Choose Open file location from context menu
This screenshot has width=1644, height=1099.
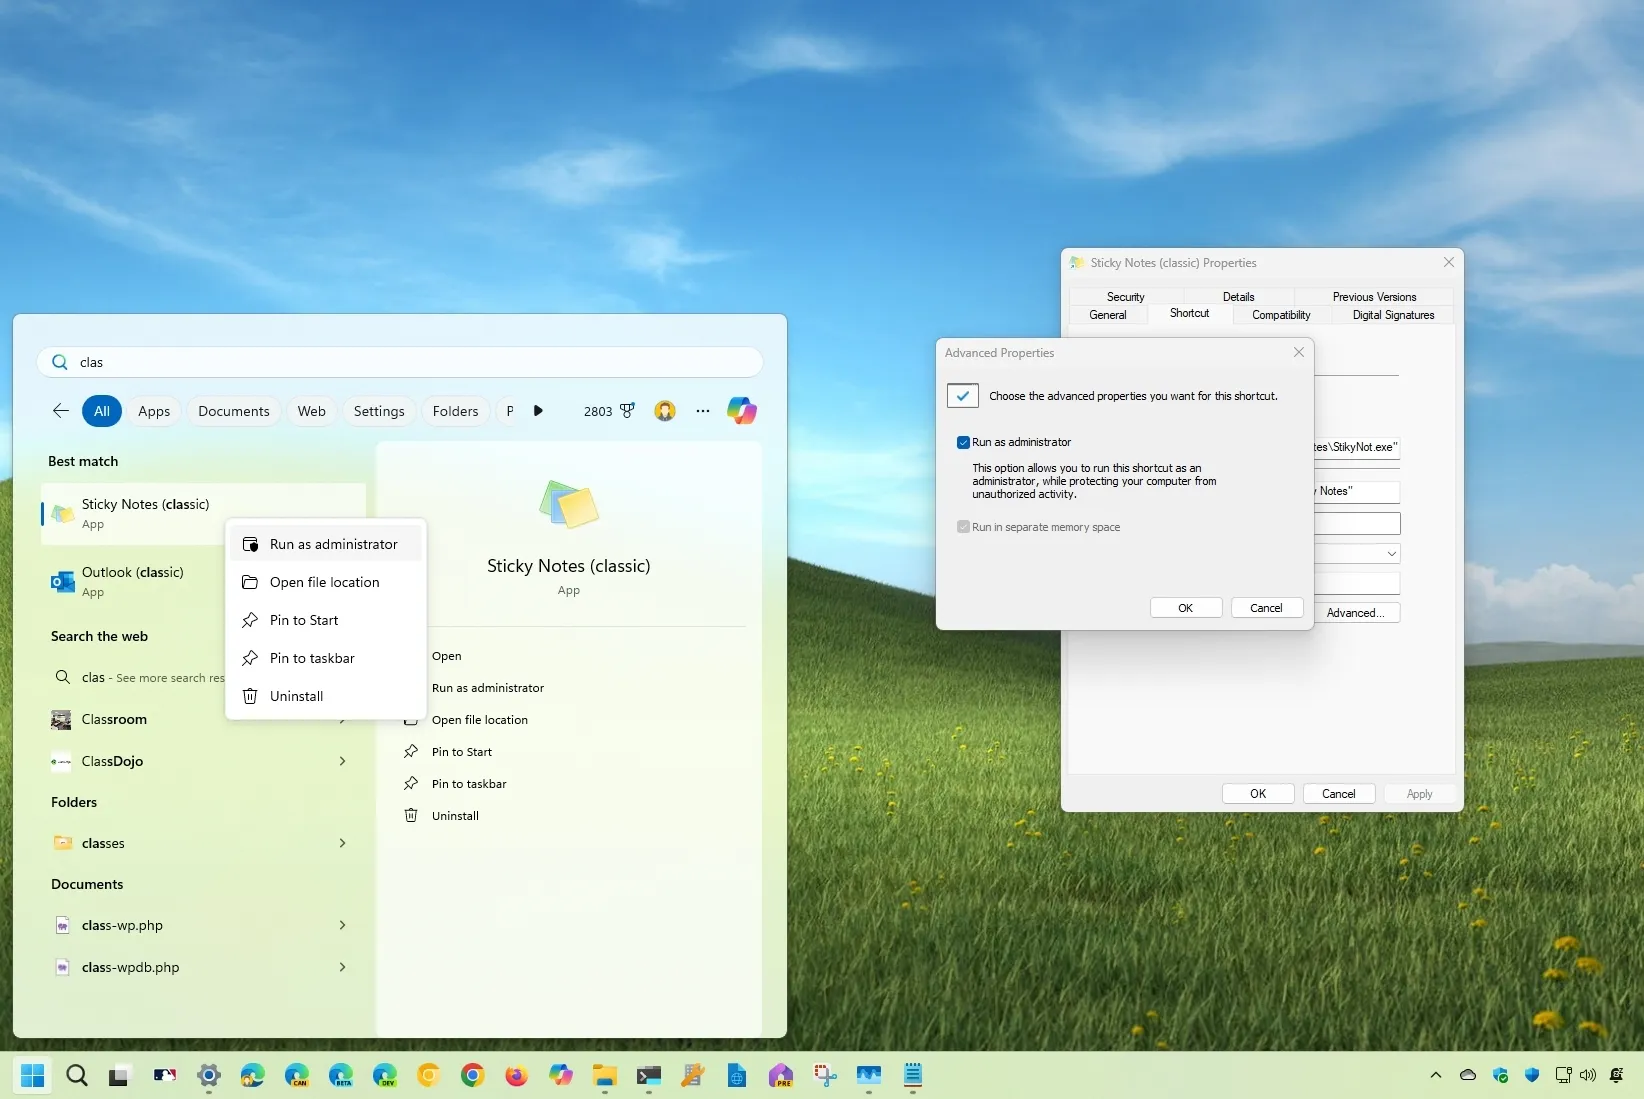tap(324, 582)
